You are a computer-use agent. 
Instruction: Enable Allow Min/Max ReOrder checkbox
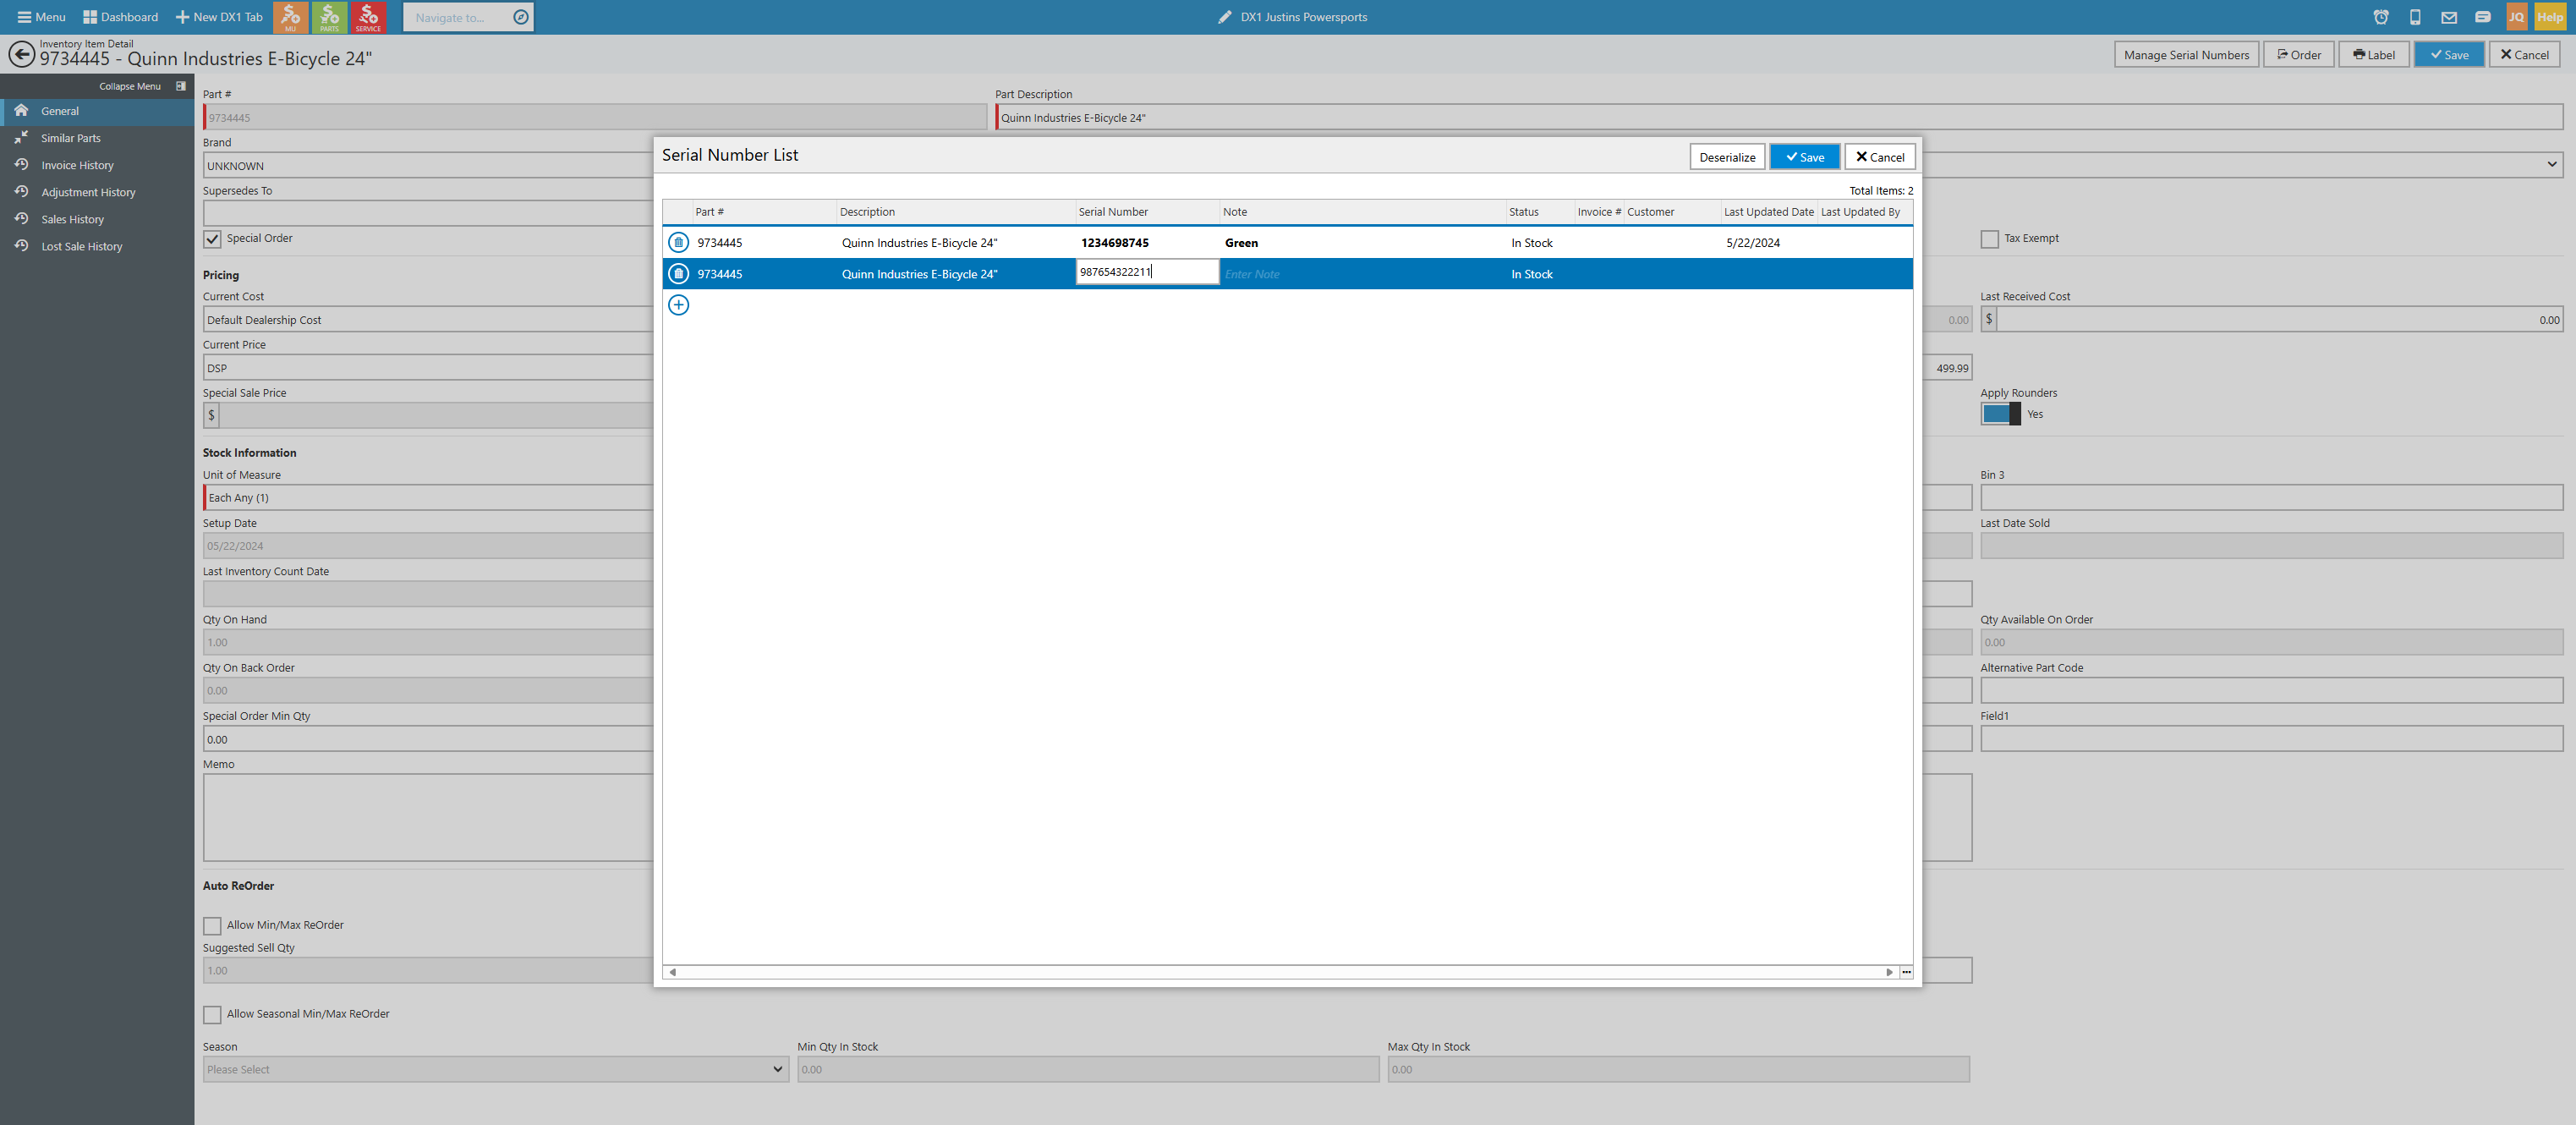click(x=212, y=926)
